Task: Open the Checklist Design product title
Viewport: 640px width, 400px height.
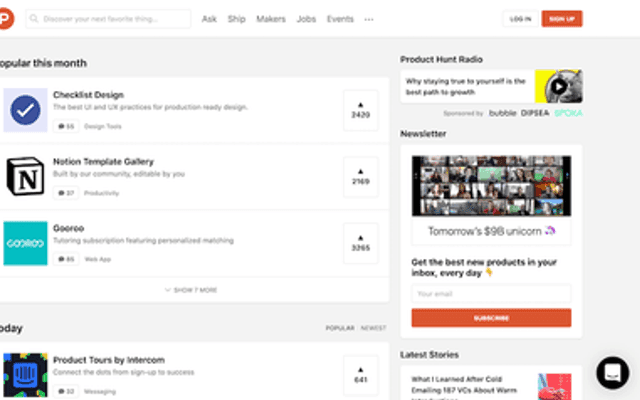Action: (x=89, y=95)
